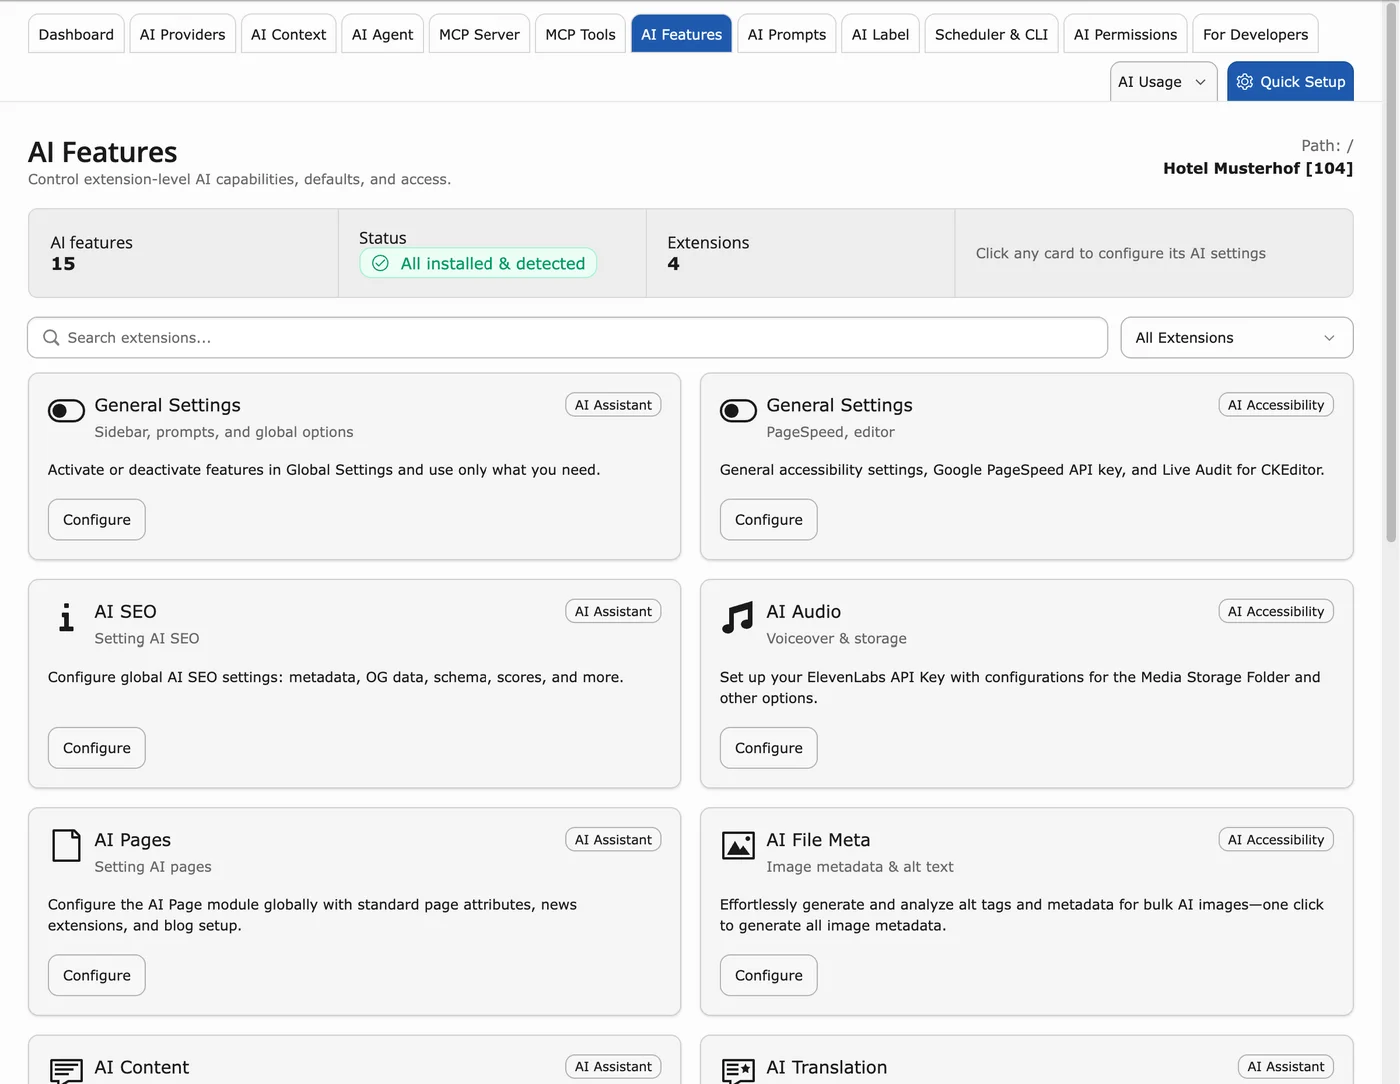Configure the AI SEO feature
Viewport: 1400px width, 1084px height.
coord(97,748)
